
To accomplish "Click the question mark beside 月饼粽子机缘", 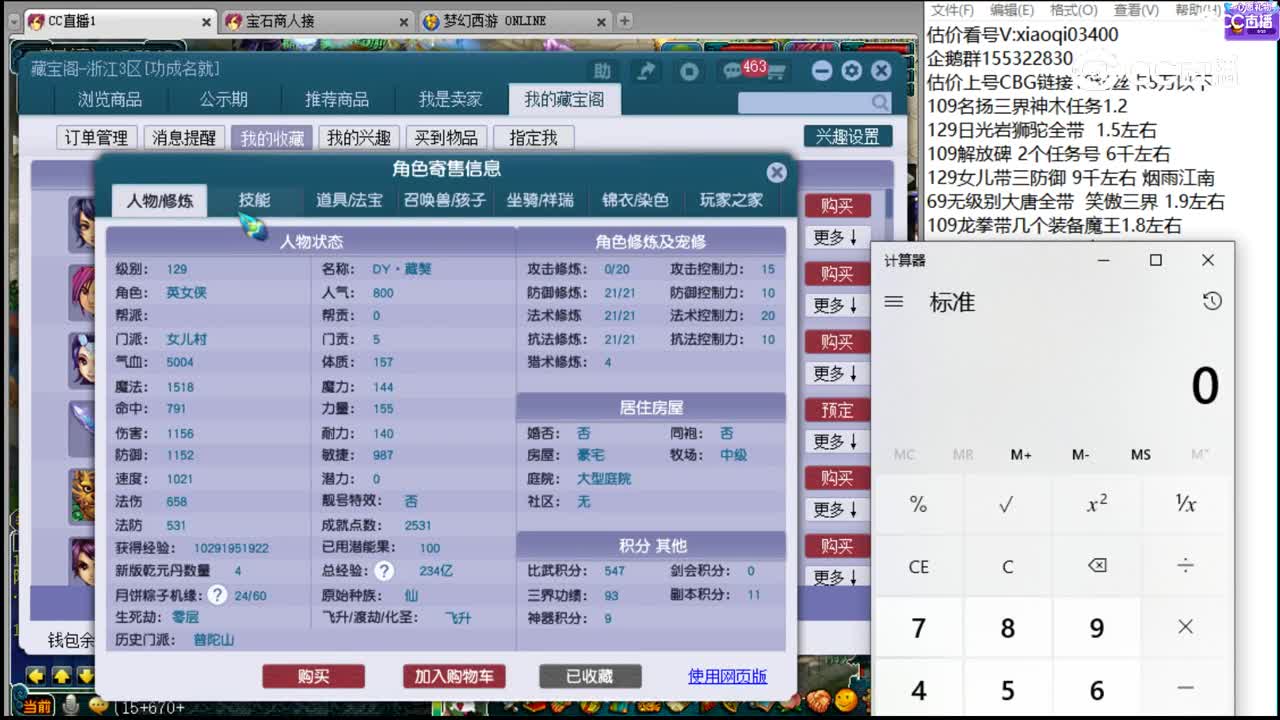I will [217, 595].
